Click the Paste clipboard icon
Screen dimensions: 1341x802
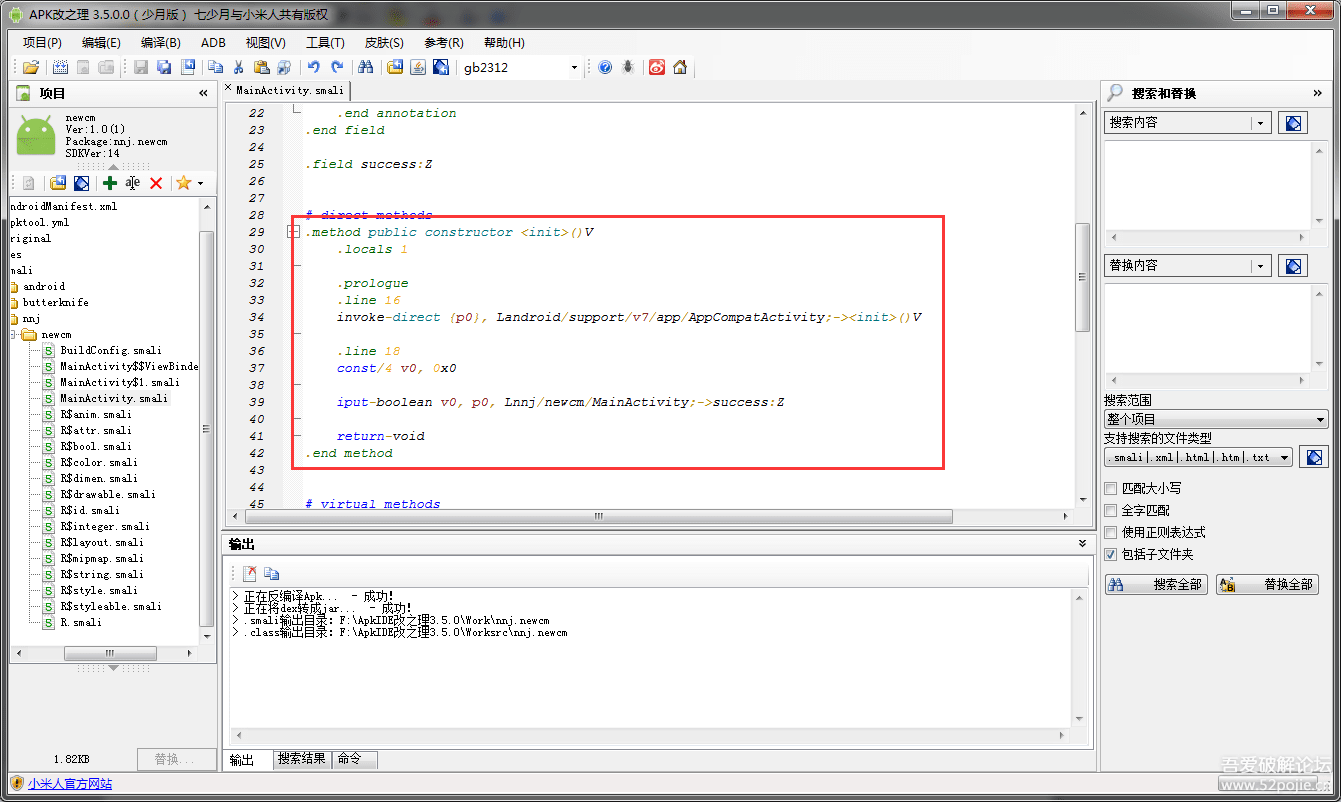(261, 67)
